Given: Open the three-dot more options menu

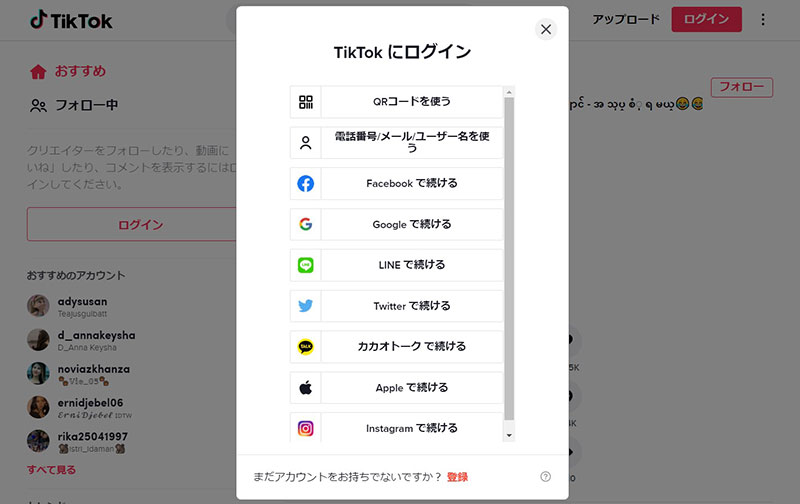Looking at the screenshot, I should point(763,19).
